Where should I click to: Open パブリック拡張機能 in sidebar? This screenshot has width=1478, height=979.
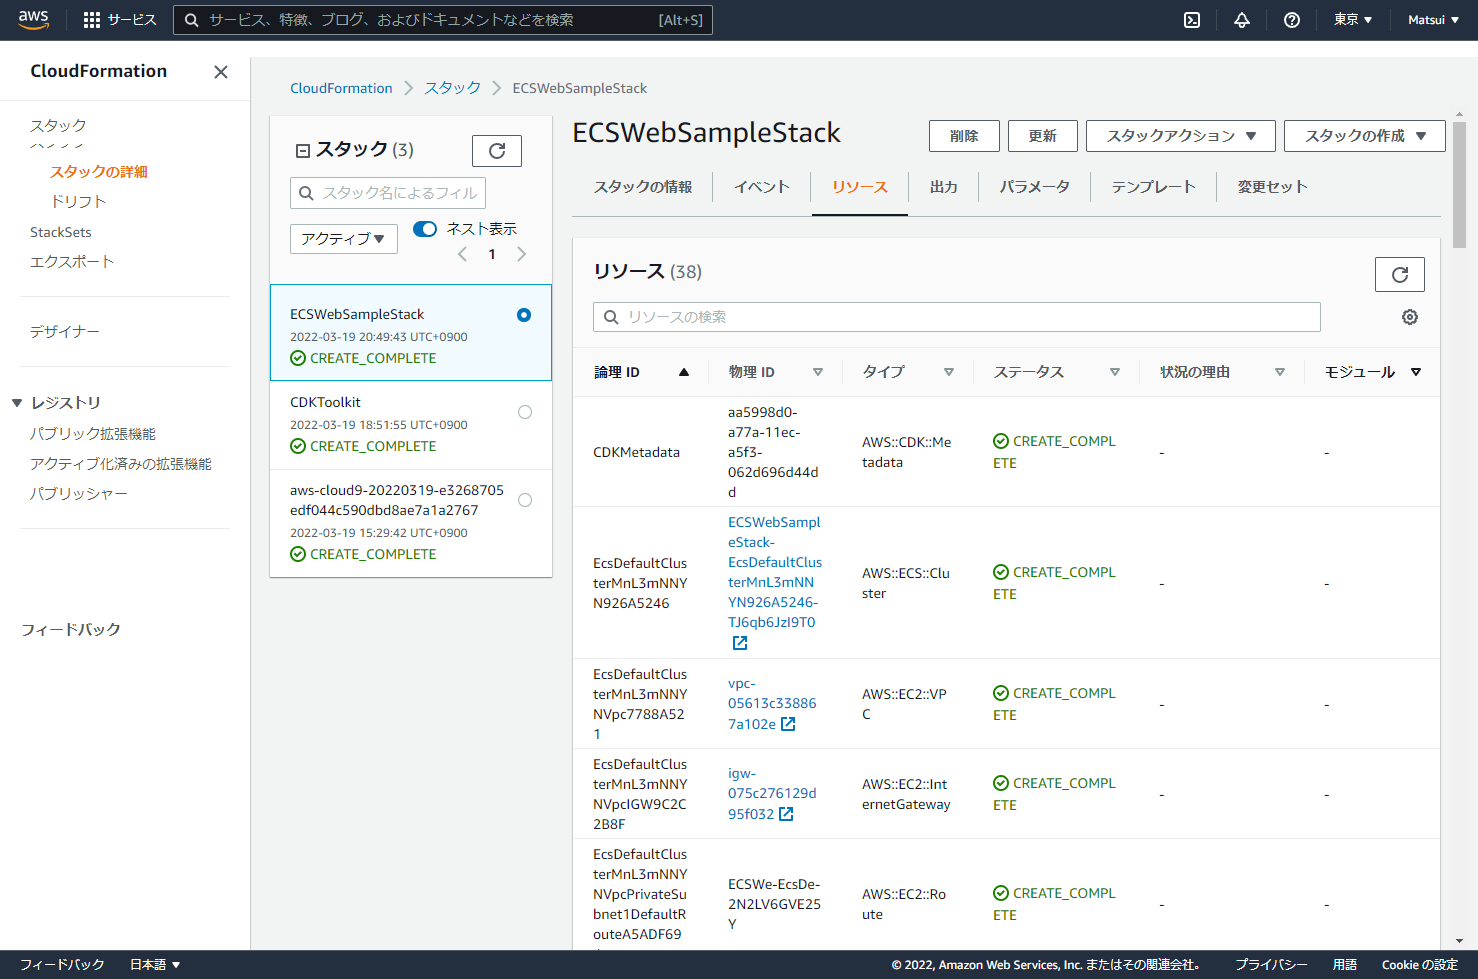click(x=93, y=434)
